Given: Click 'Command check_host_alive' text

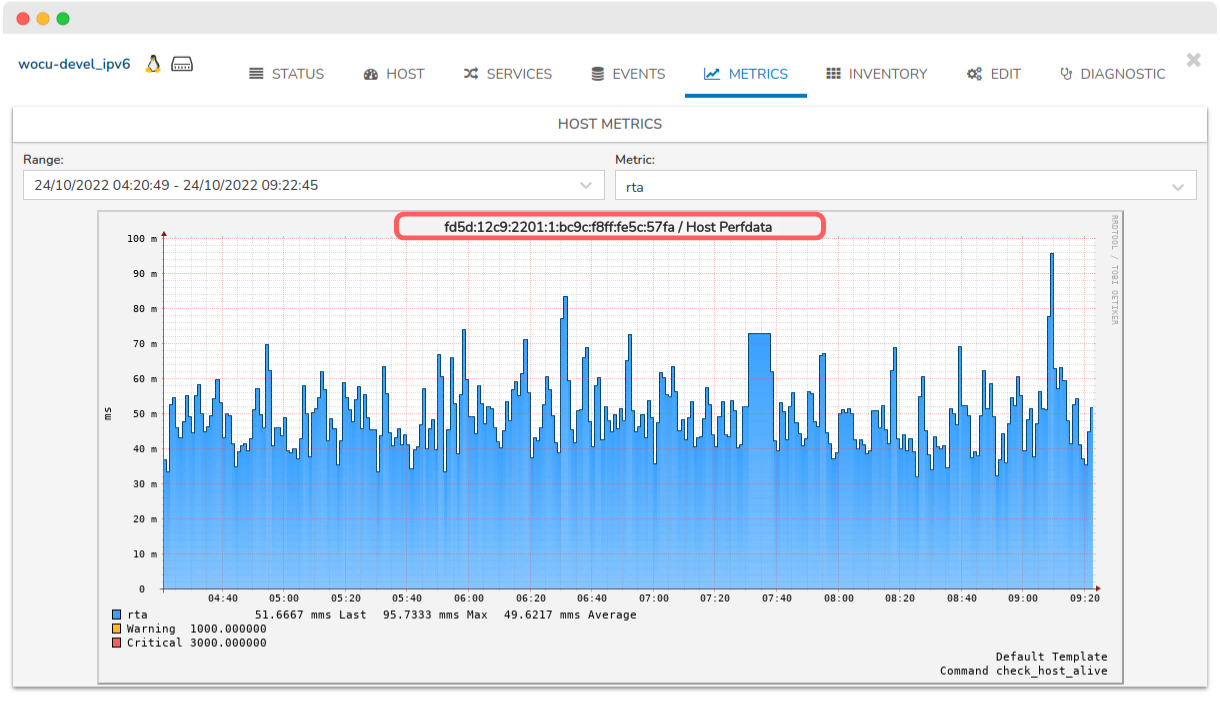Looking at the screenshot, I should (x=1024, y=671).
